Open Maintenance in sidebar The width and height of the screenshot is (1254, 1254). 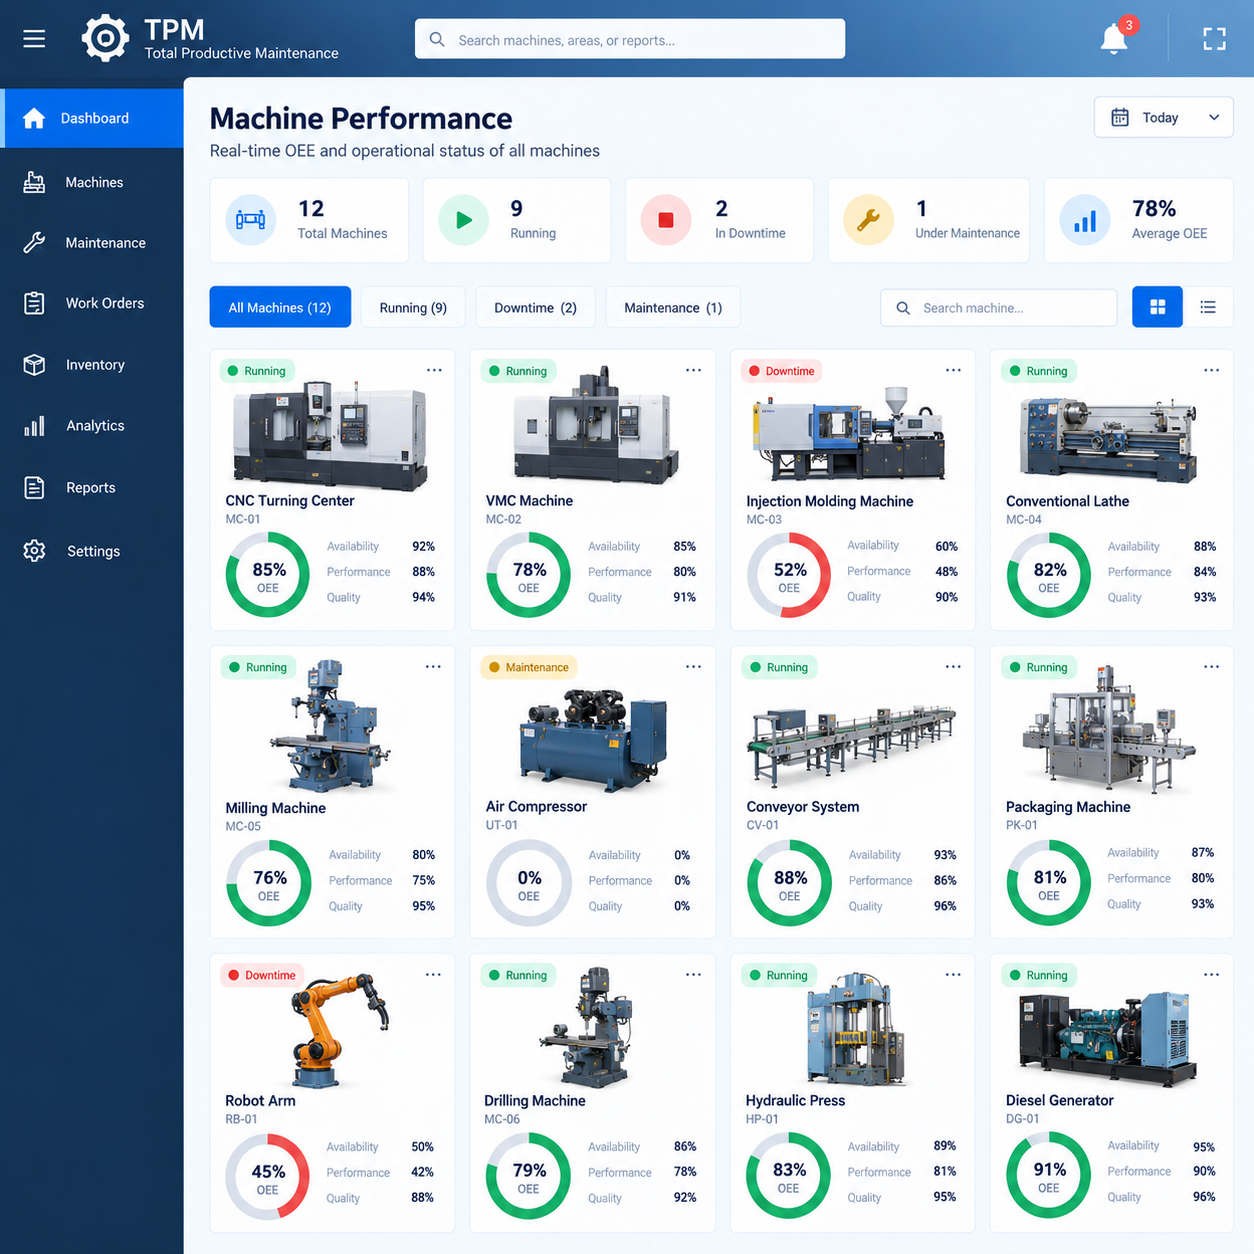coord(92,243)
